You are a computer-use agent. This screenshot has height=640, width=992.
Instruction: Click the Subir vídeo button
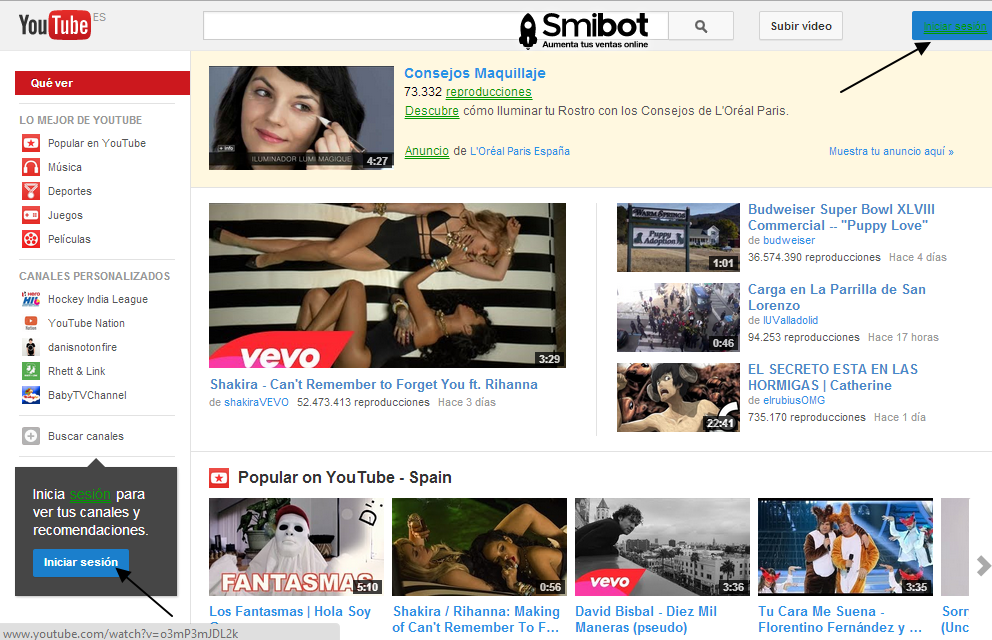coord(800,26)
